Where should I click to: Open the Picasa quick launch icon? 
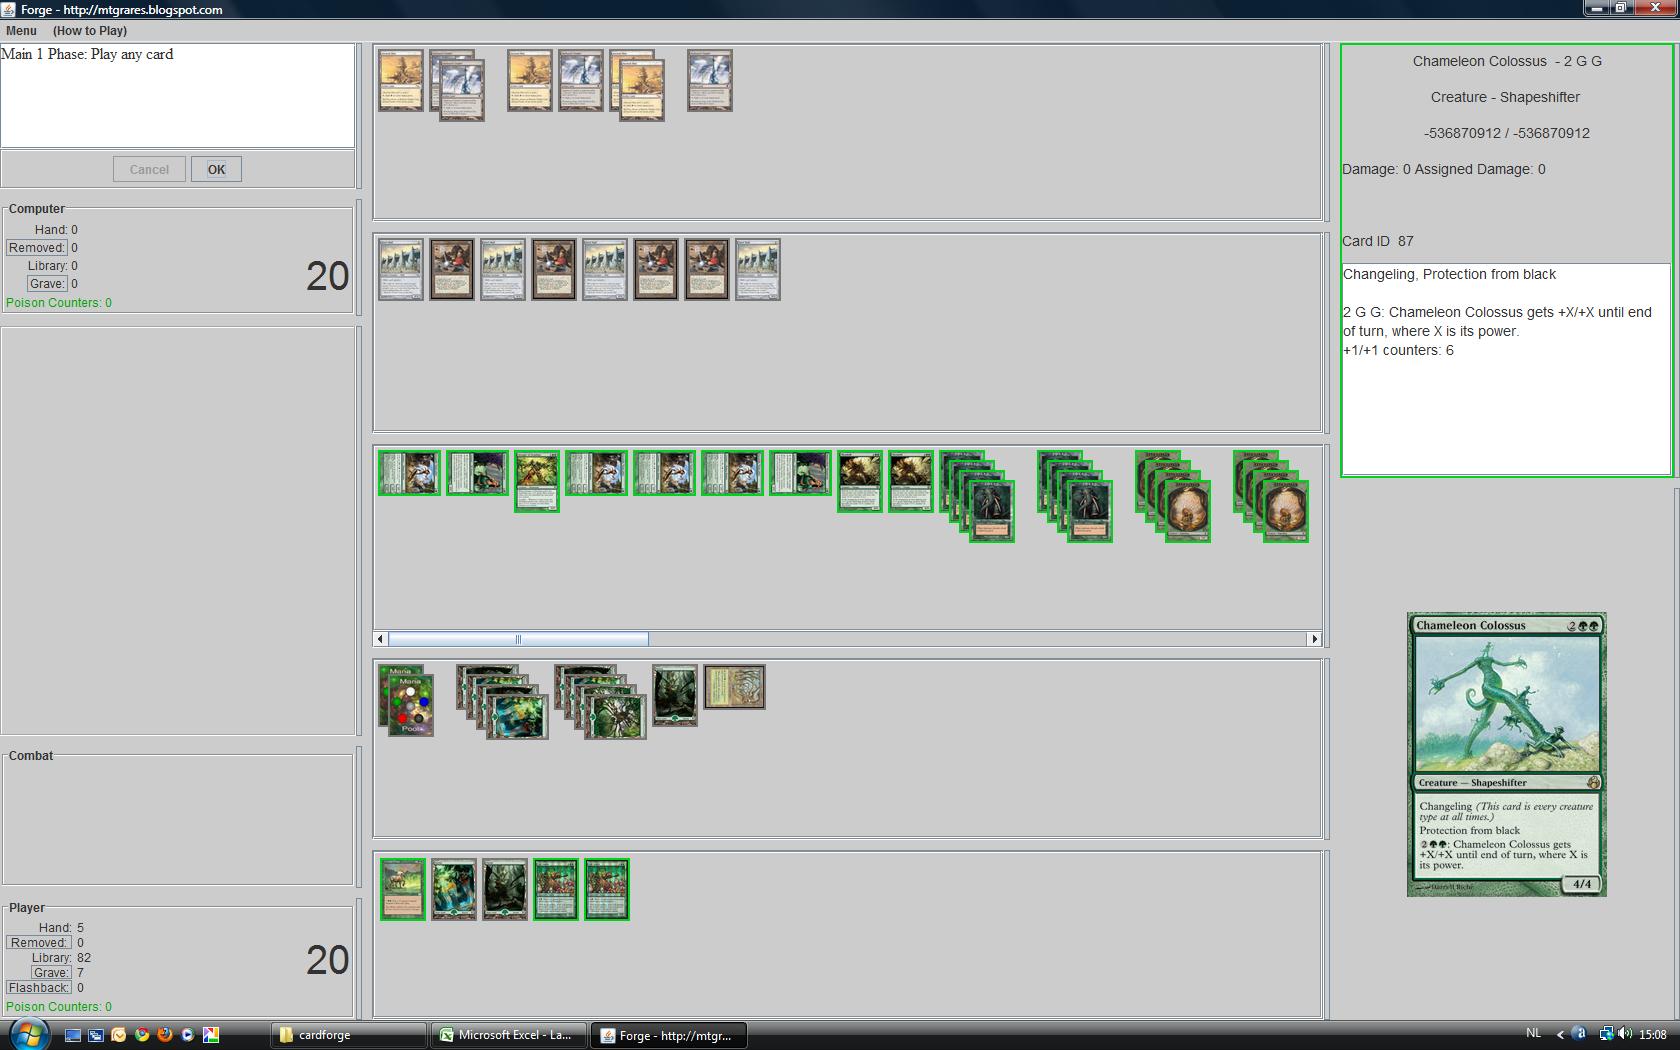(x=211, y=1035)
